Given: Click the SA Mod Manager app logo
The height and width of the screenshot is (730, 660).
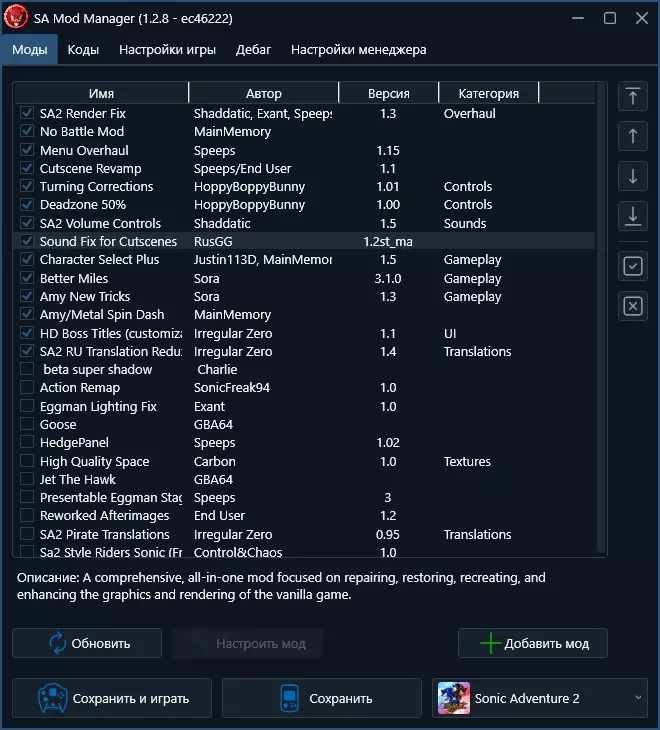Looking at the screenshot, I should 15,17.
